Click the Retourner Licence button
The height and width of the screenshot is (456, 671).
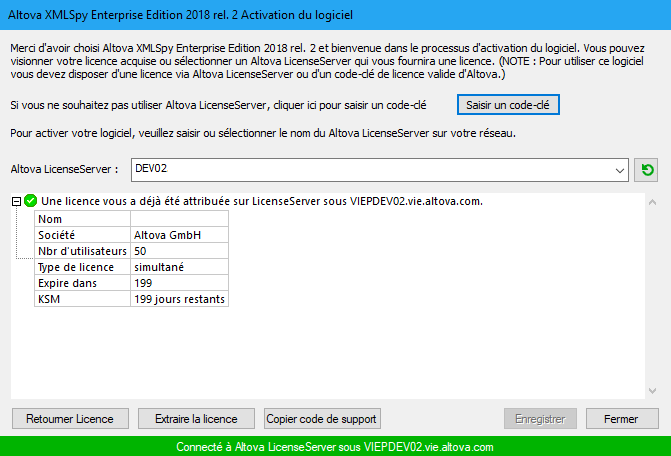tap(70, 419)
